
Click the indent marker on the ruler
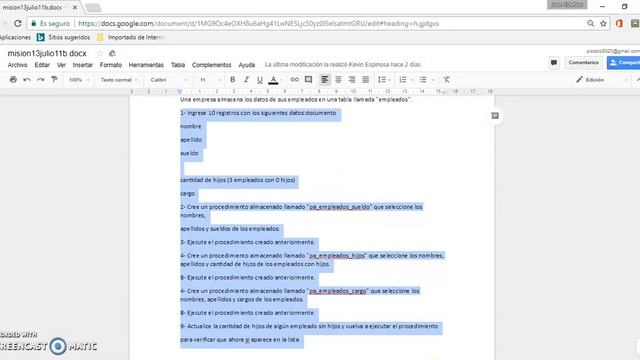click(x=180, y=91)
